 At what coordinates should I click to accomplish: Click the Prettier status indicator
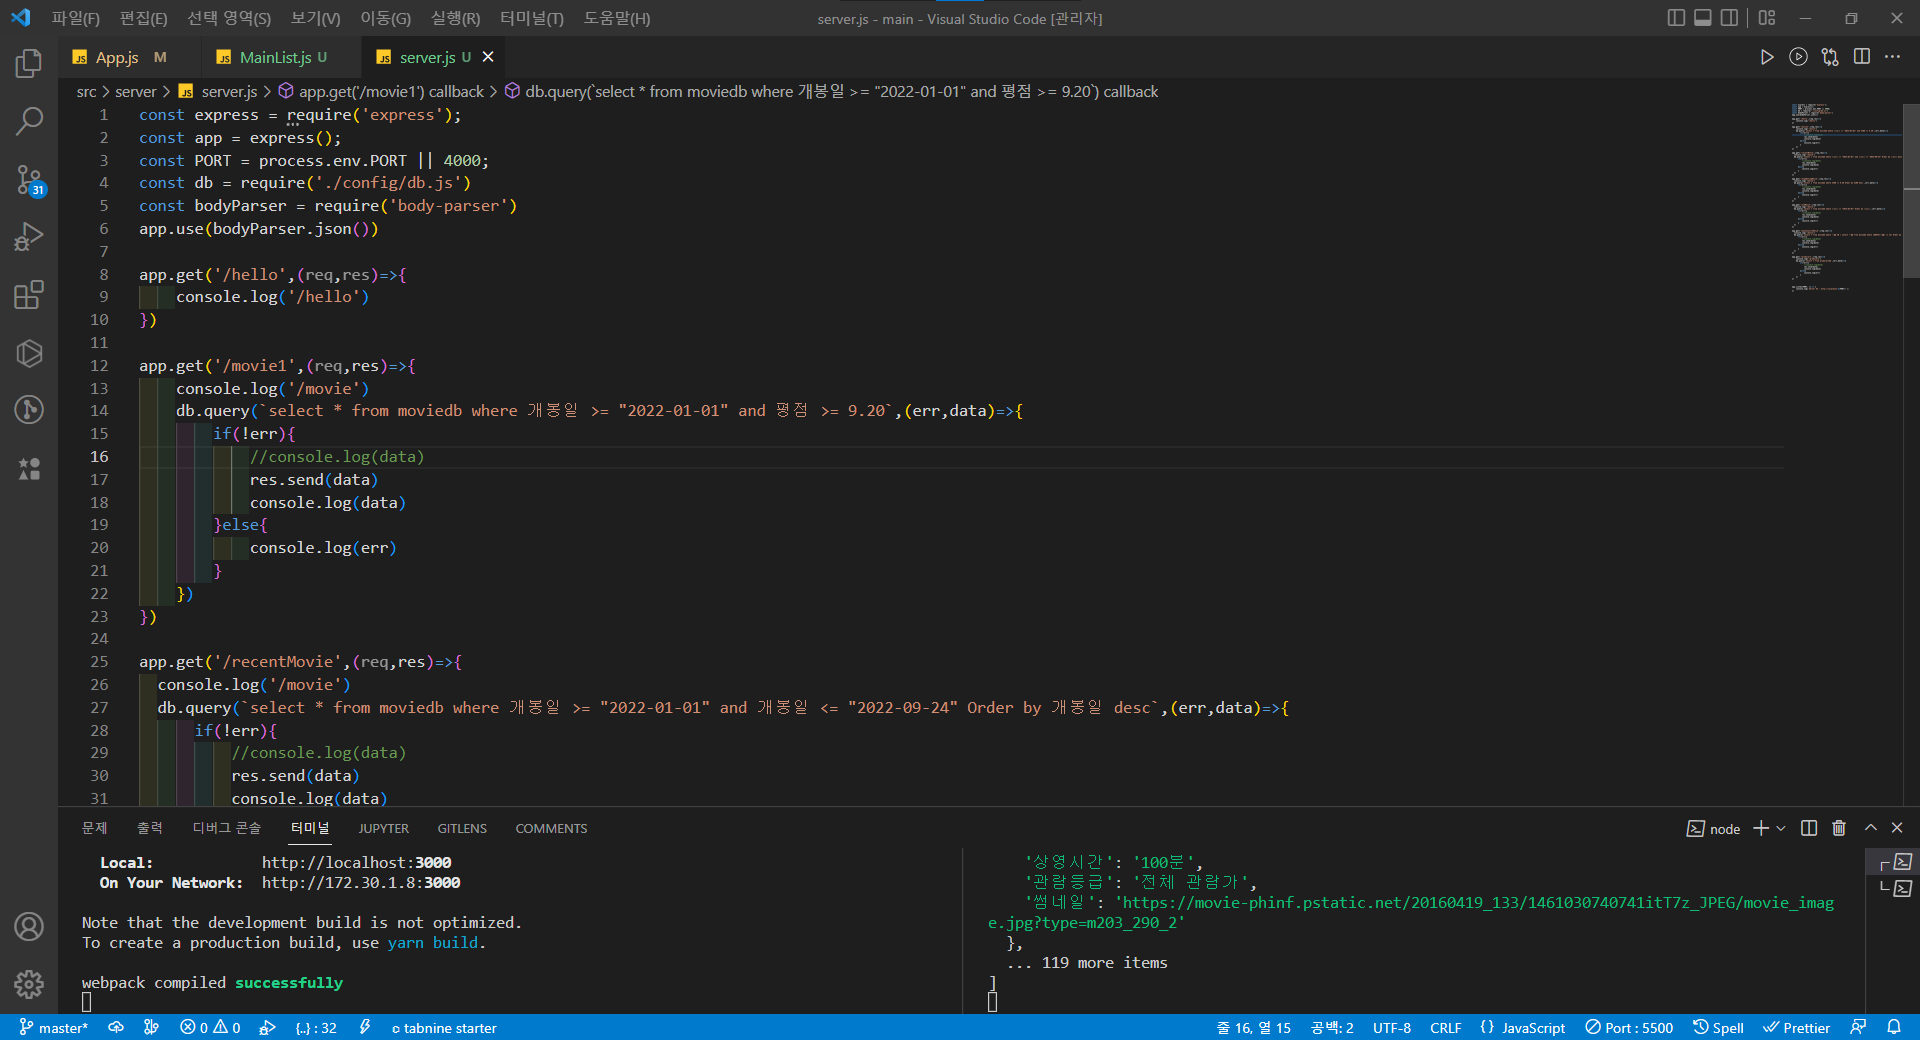coord(1796,1027)
